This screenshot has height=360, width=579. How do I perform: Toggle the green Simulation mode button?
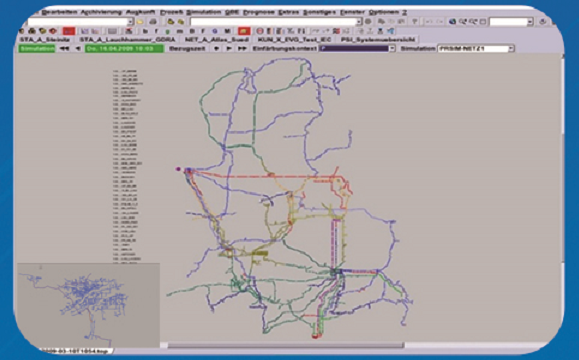pyautogui.click(x=37, y=49)
